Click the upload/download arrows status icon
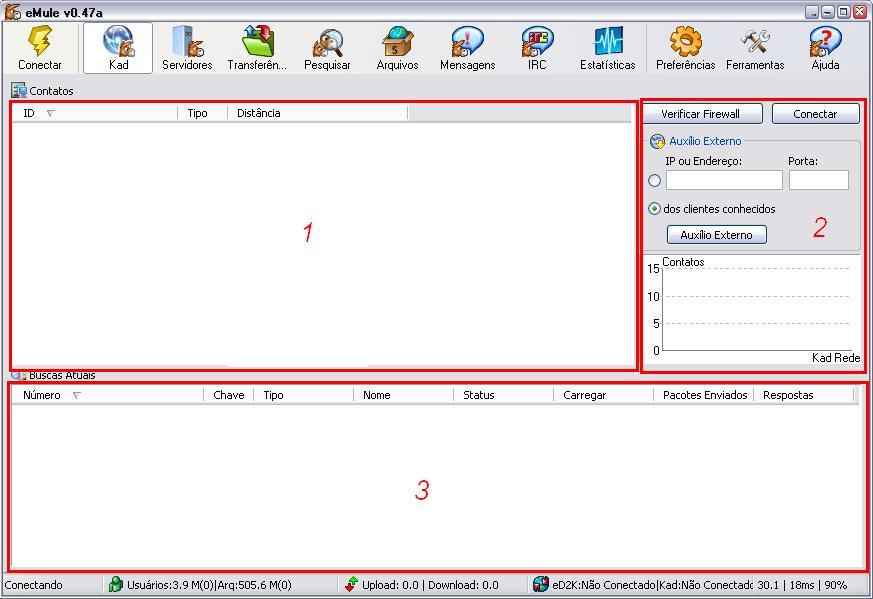The width and height of the screenshot is (873, 599). pyautogui.click(x=351, y=584)
